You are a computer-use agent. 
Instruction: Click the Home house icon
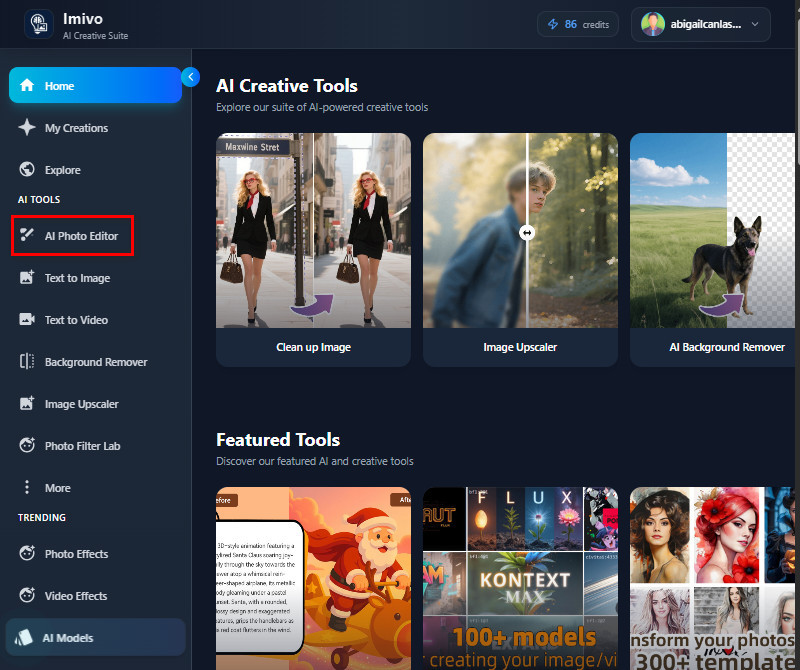(x=27, y=85)
